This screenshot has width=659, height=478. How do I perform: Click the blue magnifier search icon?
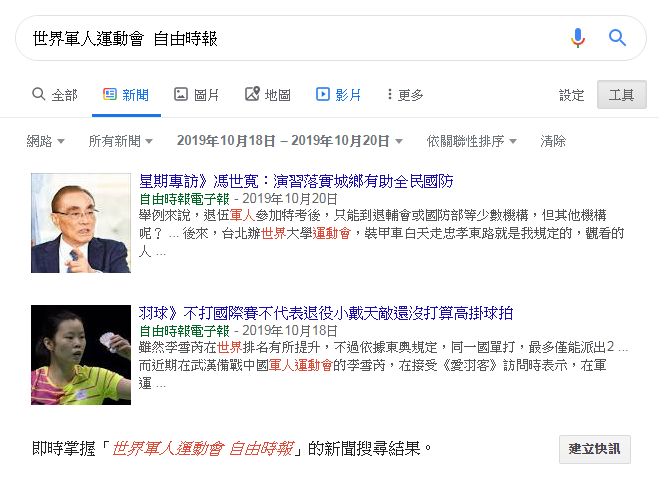pos(617,38)
